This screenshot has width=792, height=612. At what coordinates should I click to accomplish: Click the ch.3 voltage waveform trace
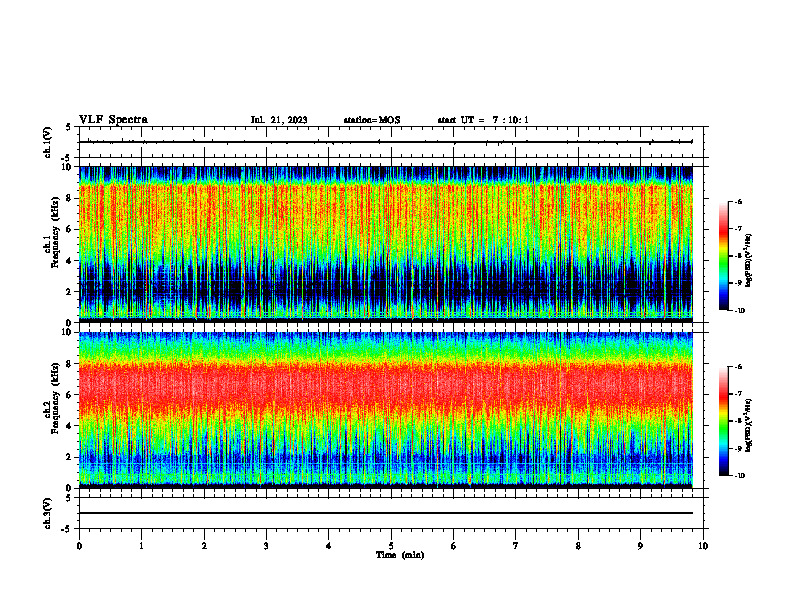point(386,513)
